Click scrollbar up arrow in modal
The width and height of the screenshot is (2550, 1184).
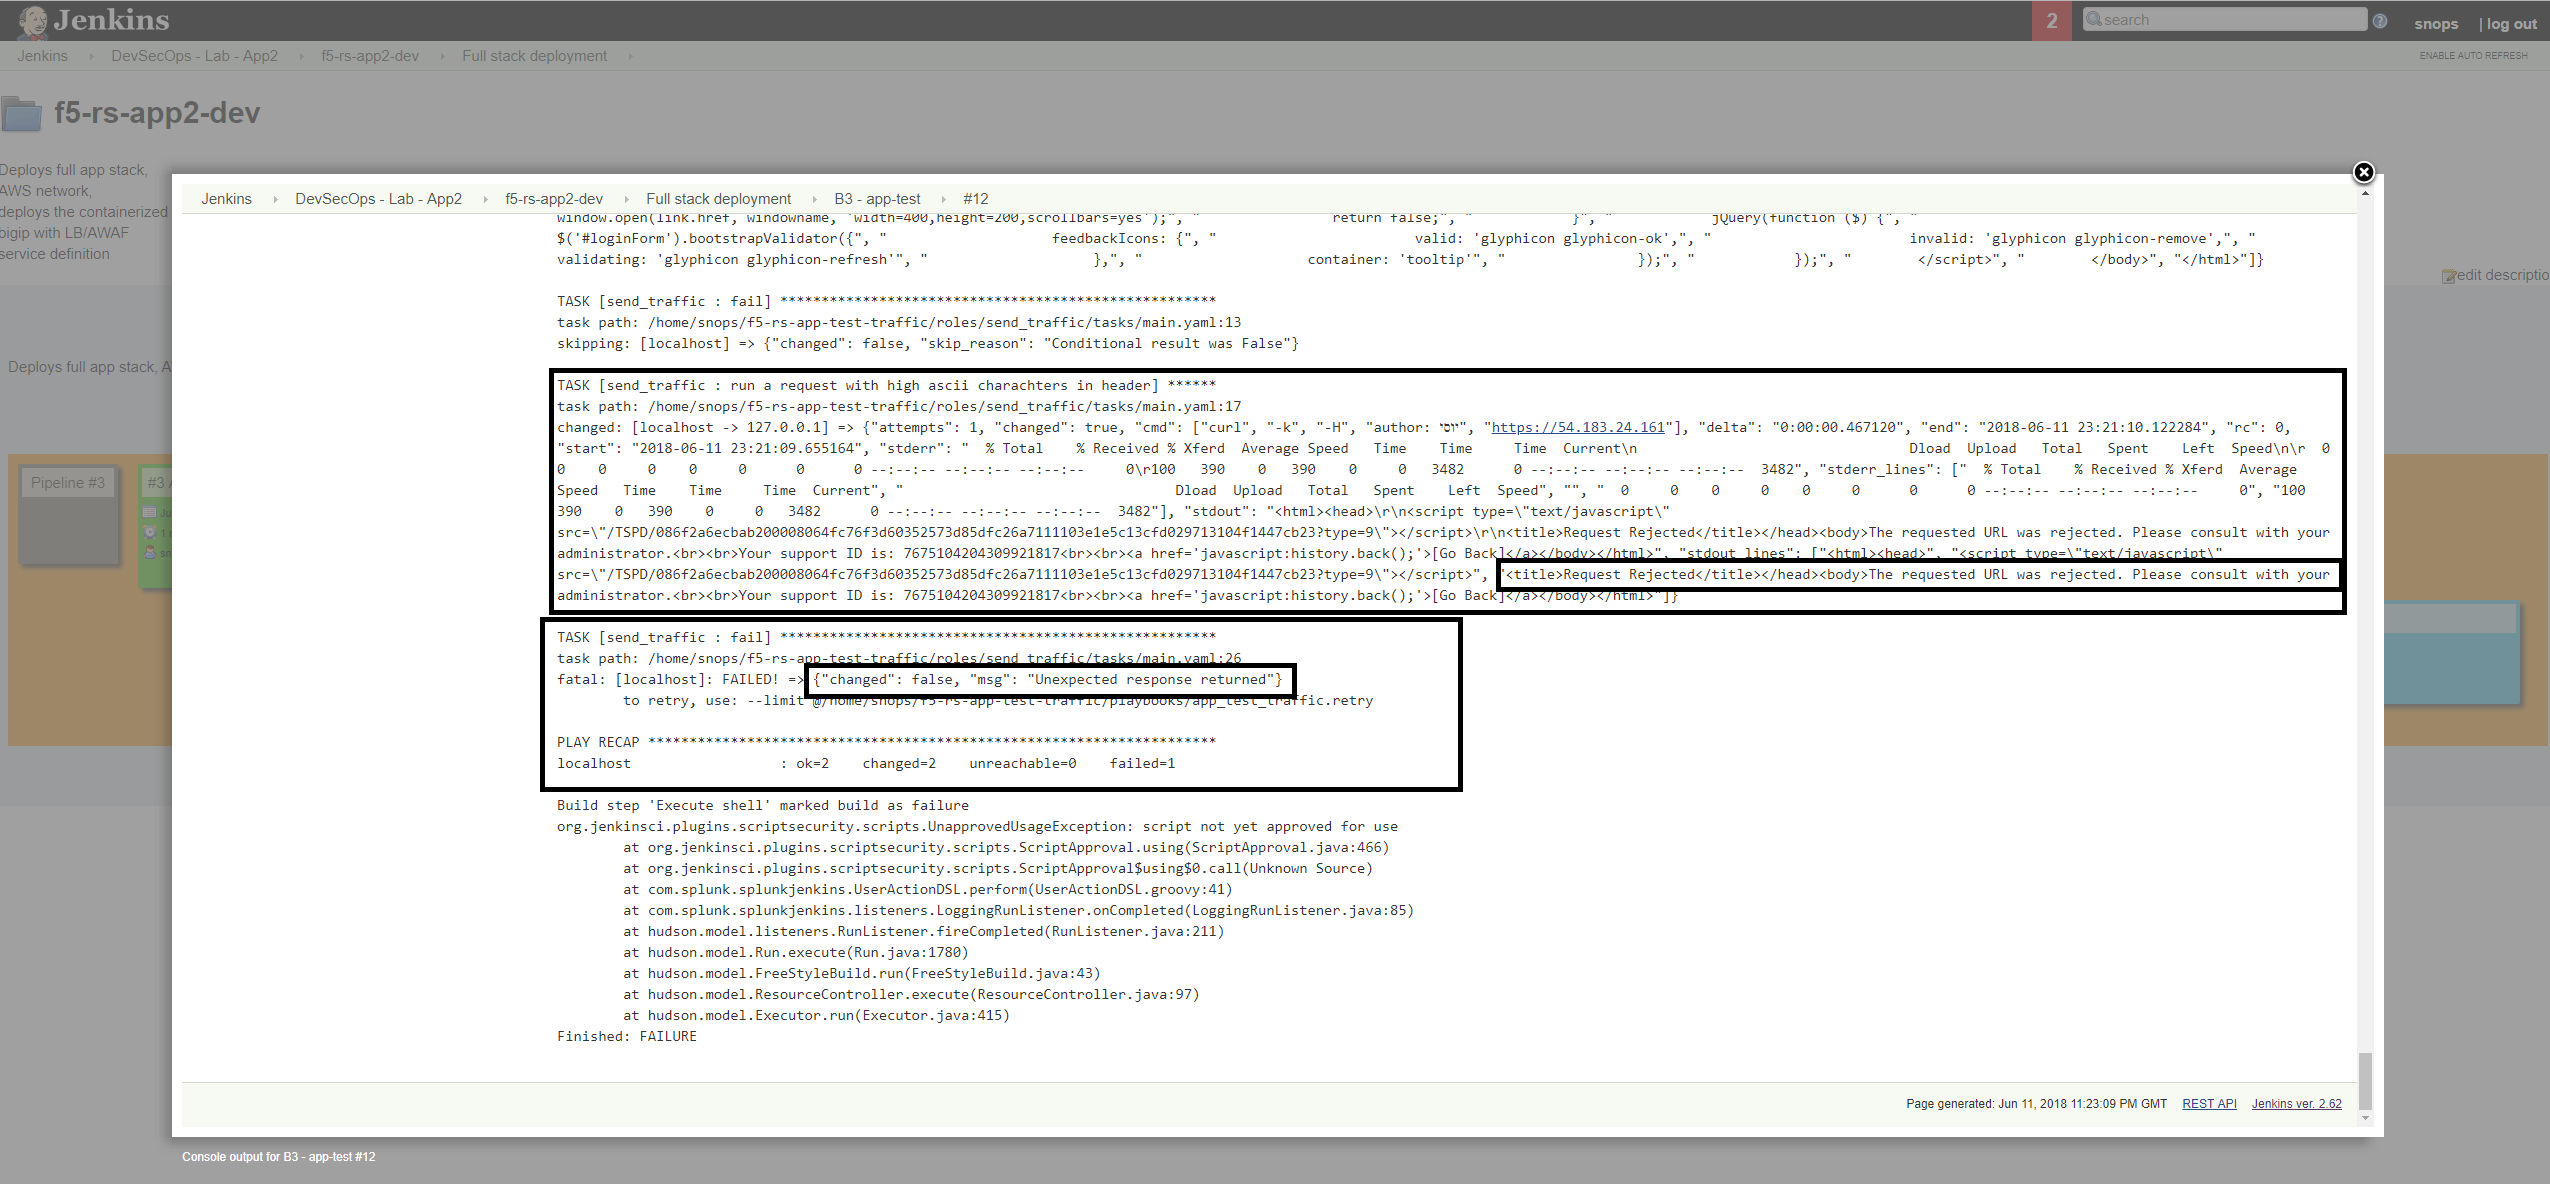click(x=2365, y=193)
